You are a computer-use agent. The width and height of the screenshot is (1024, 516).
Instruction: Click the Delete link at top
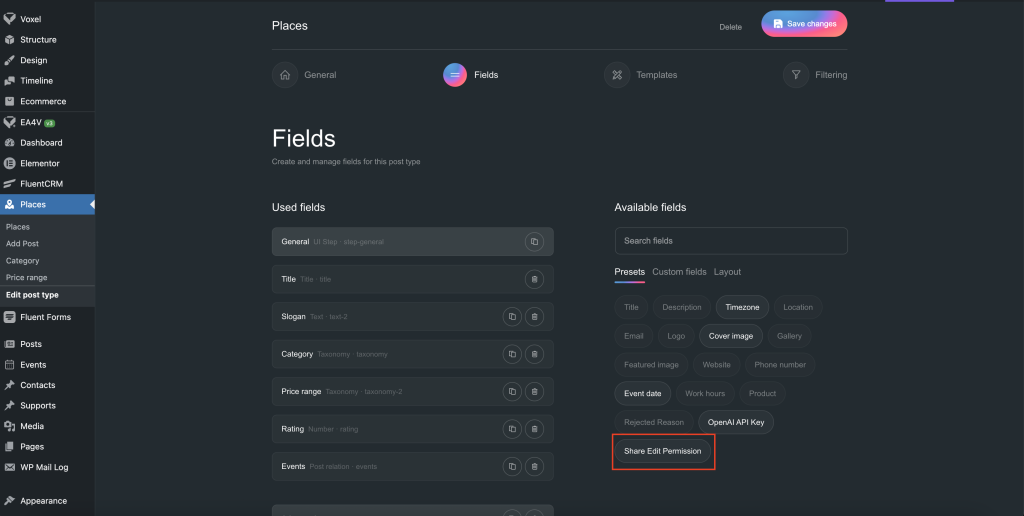730,27
